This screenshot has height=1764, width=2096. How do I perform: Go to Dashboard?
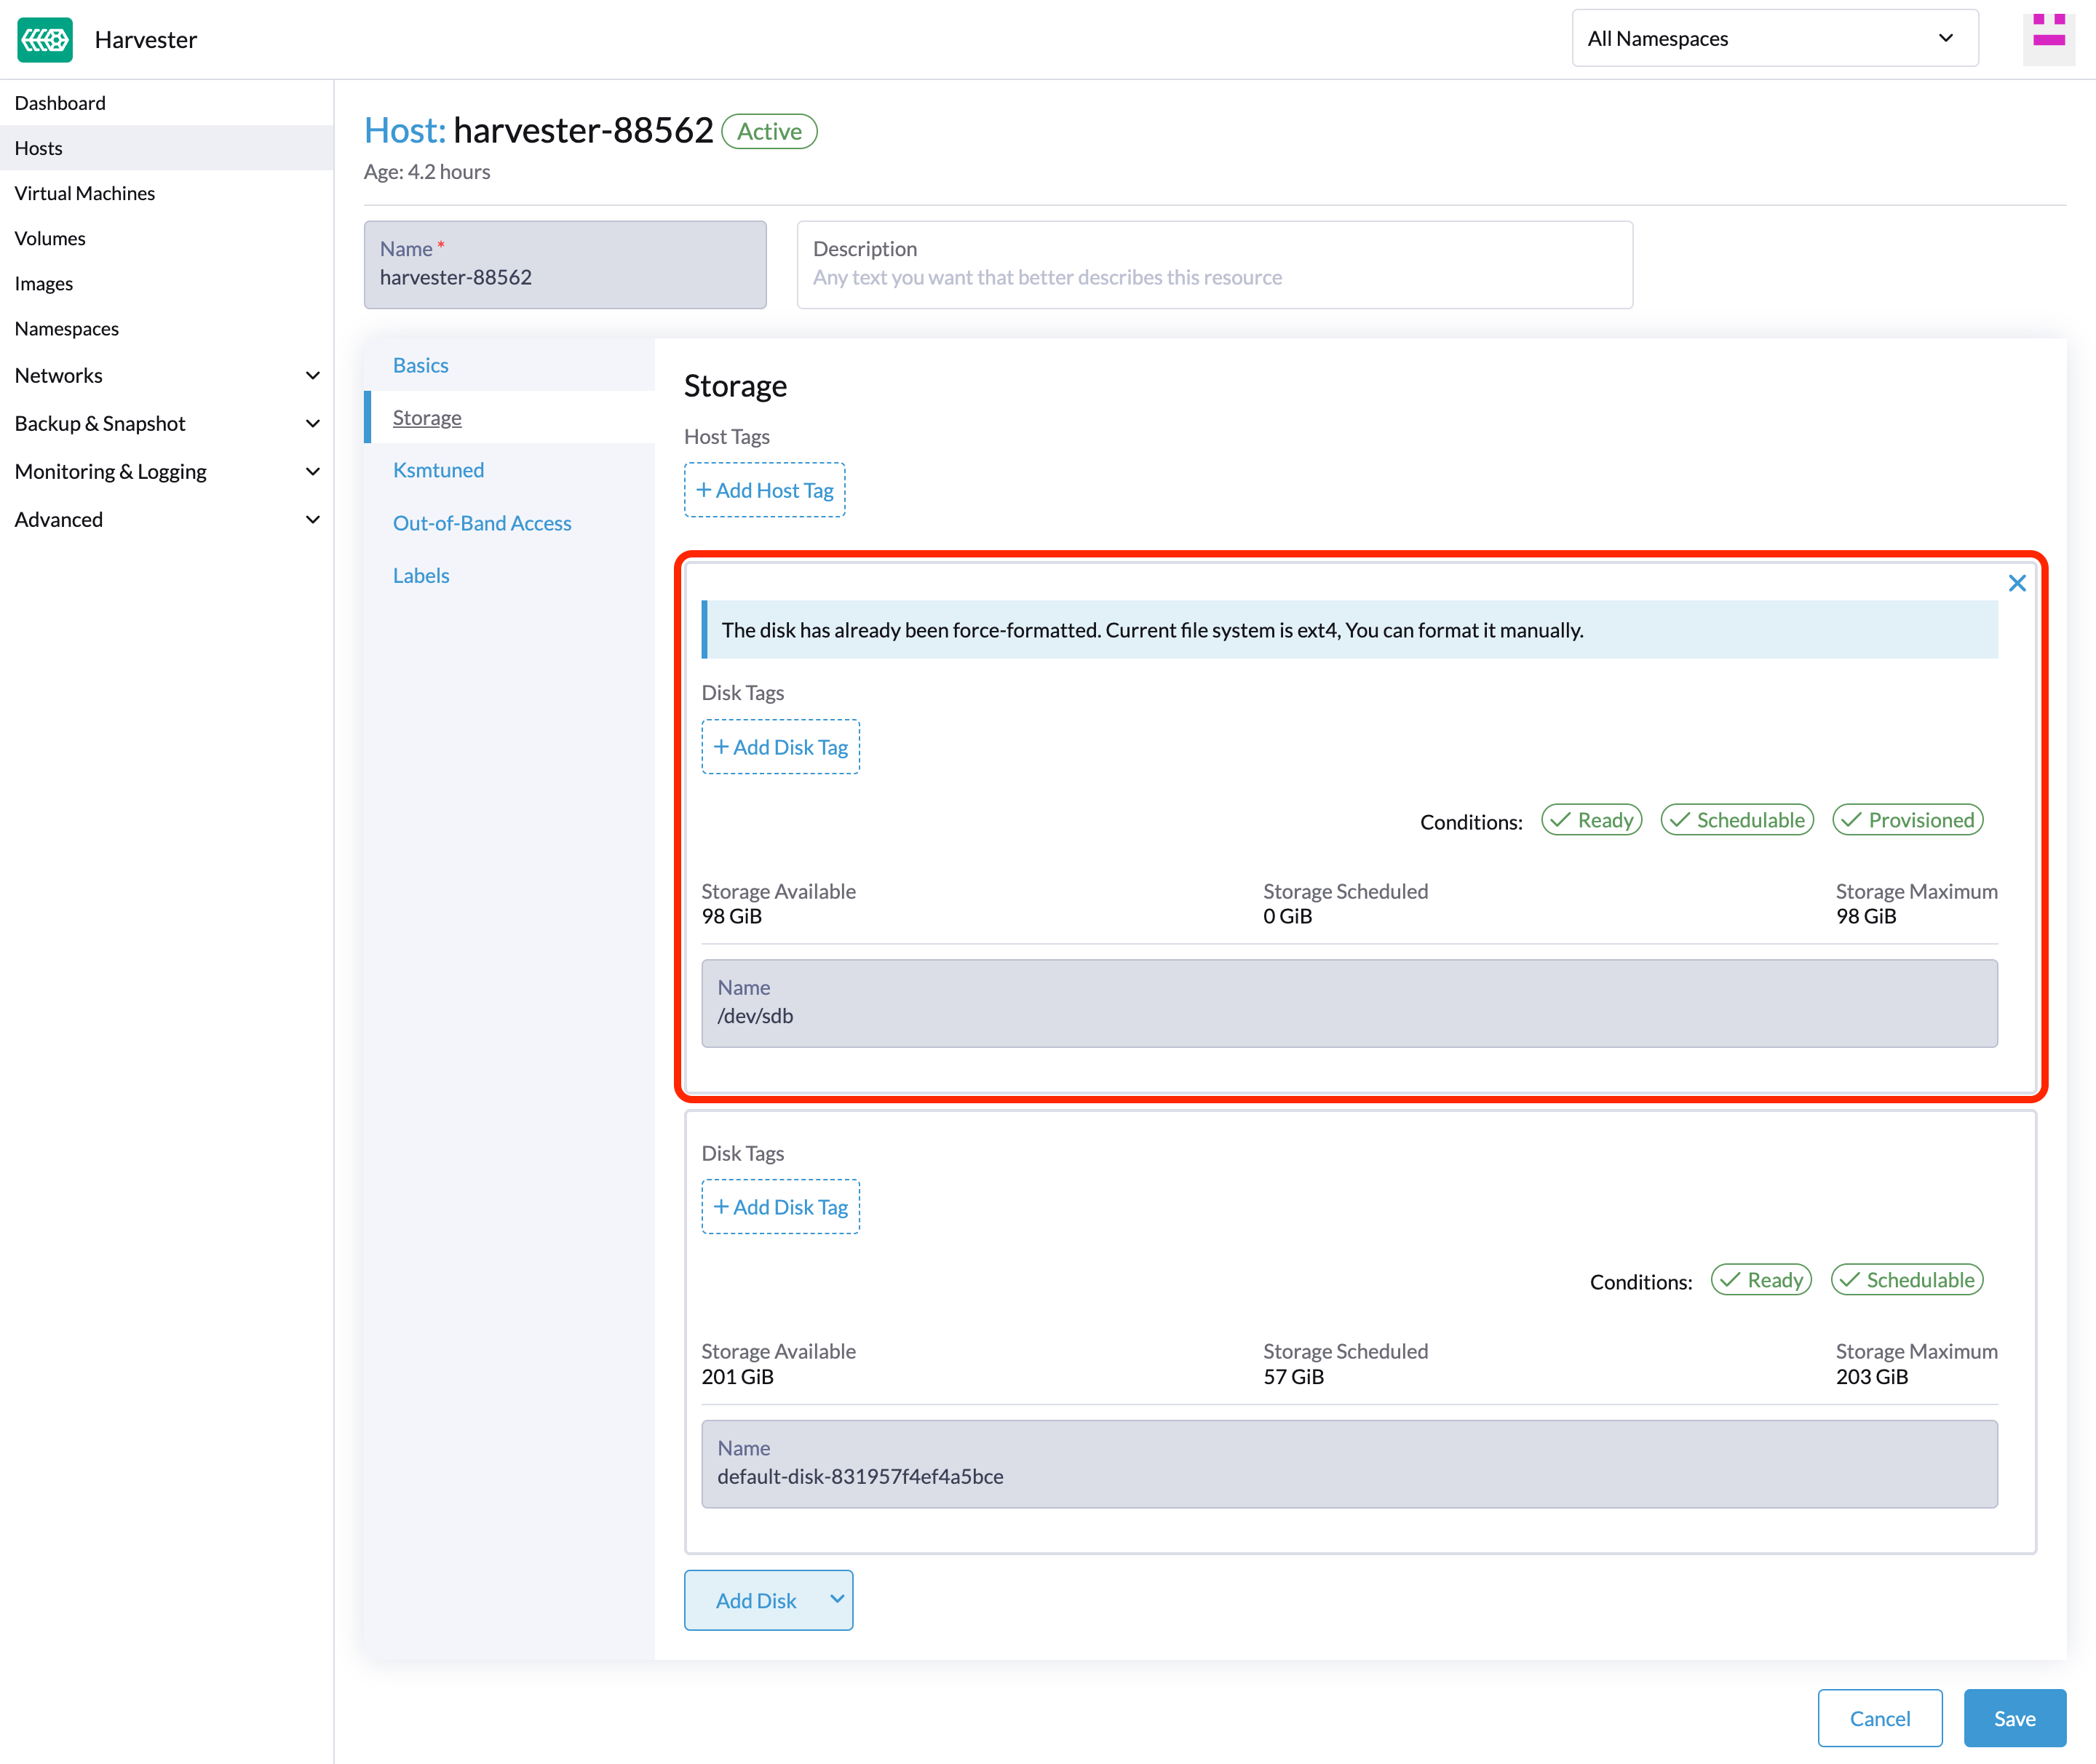[x=166, y=103]
